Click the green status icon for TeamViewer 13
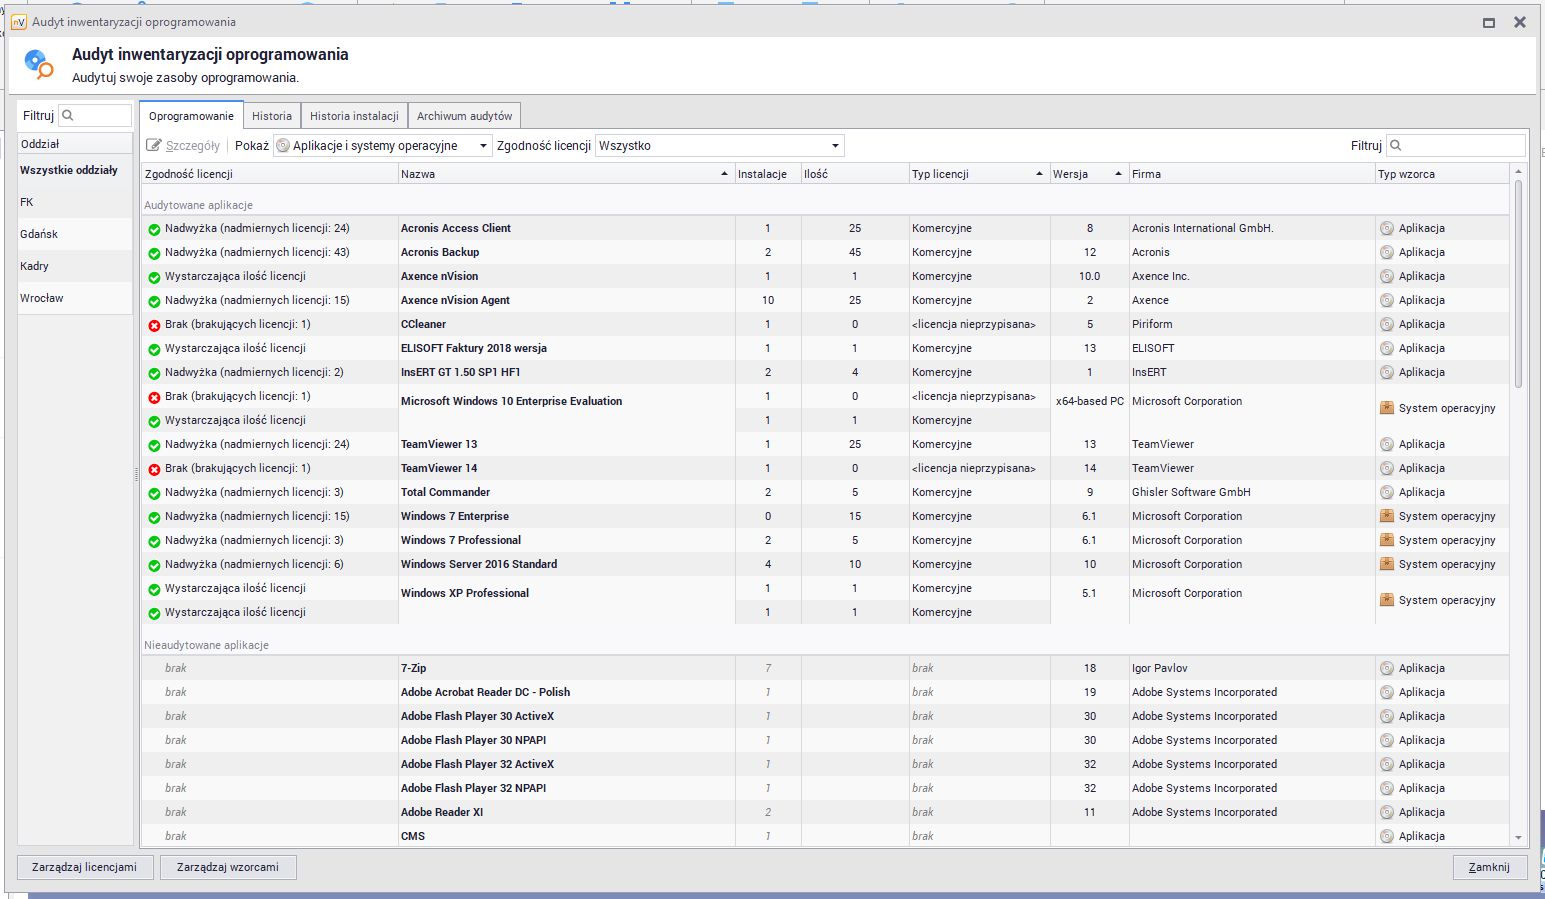 (154, 445)
